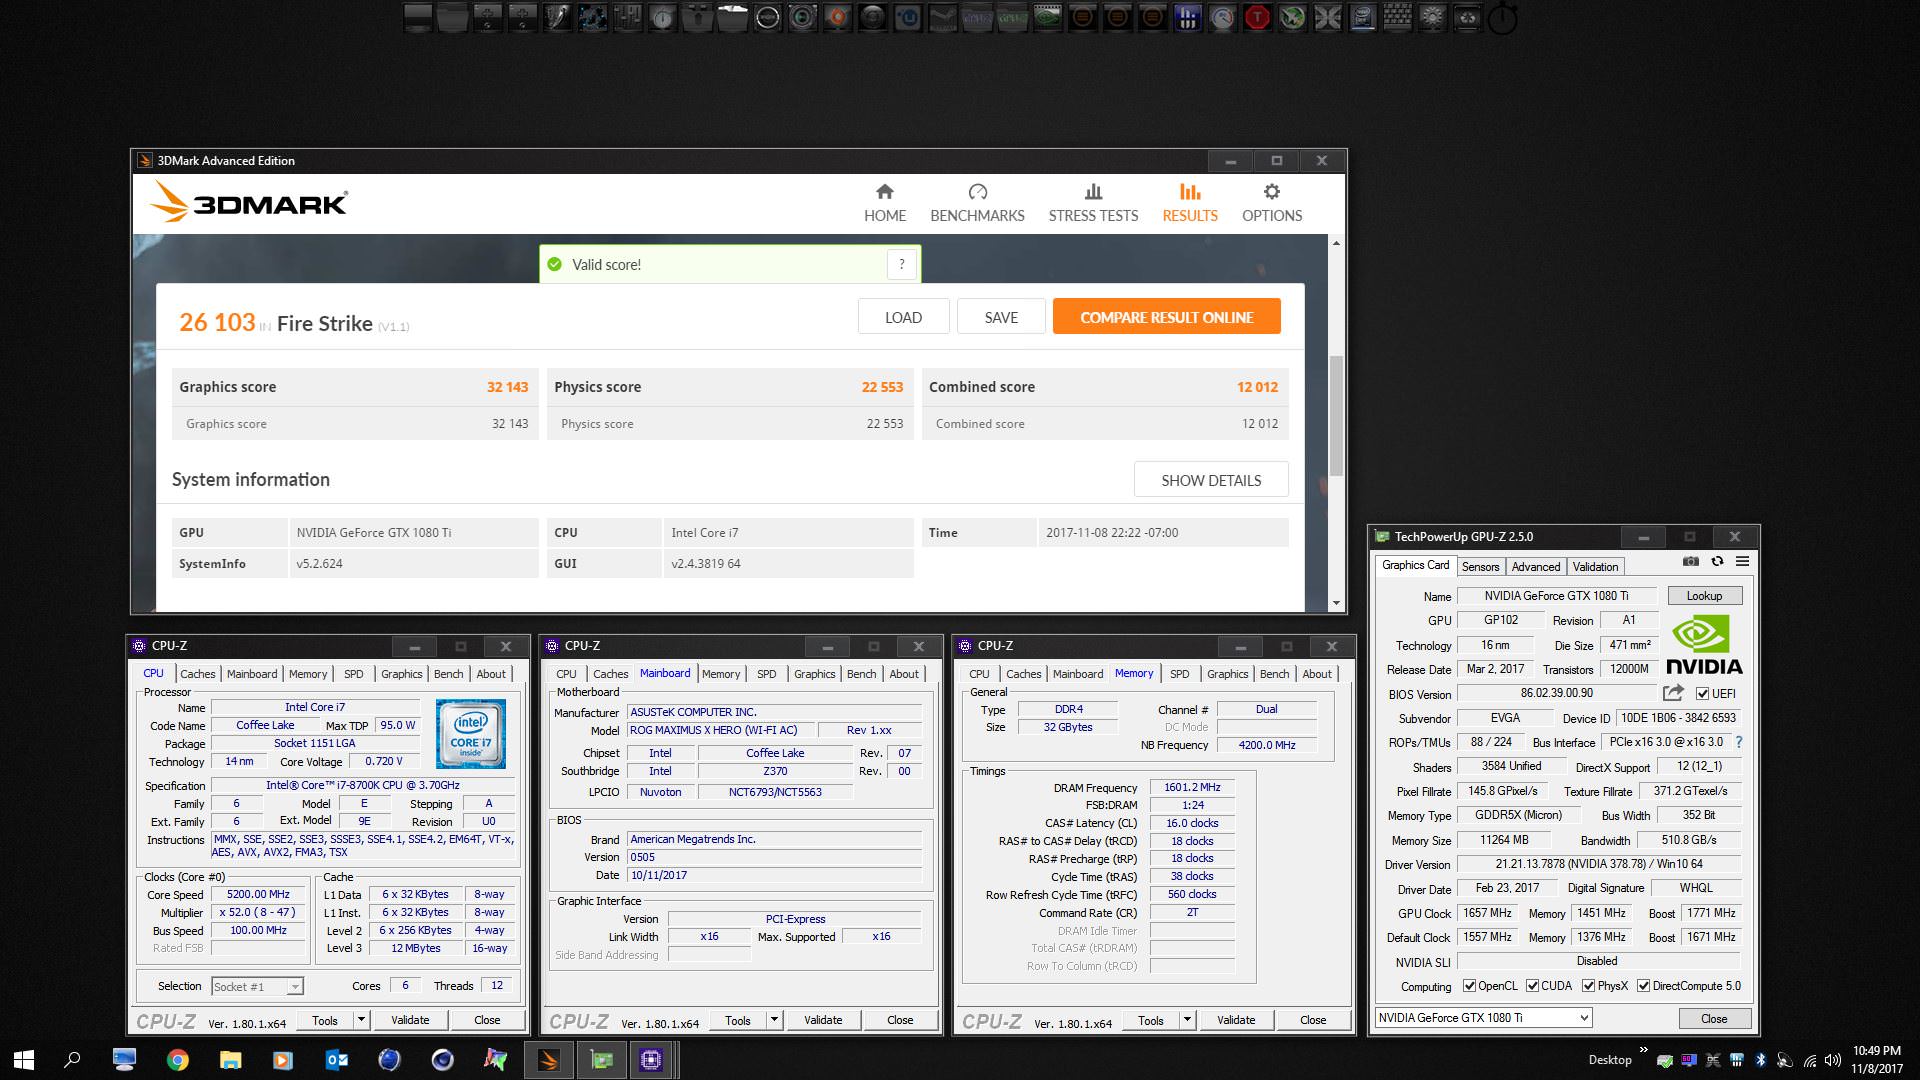Open STRESS TESTS in 3DMark

[x=1093, y=203]
